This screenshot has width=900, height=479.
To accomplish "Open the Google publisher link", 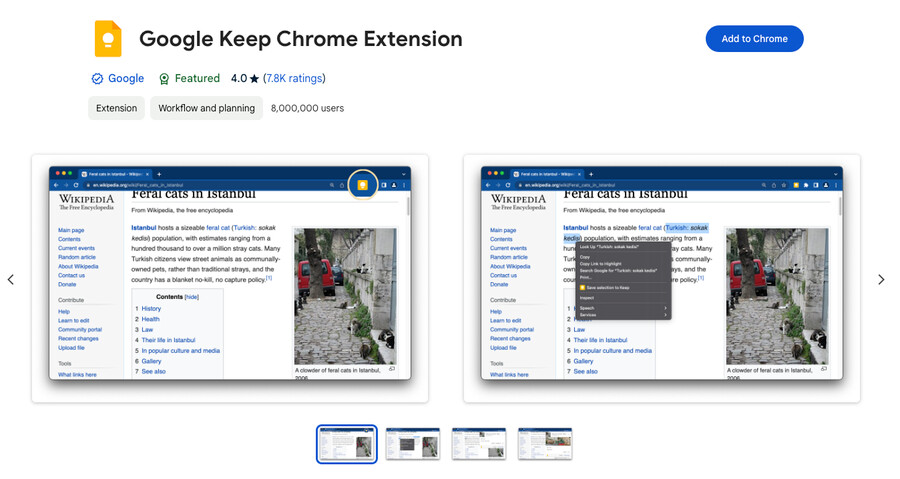I will [x=126, y=79].
